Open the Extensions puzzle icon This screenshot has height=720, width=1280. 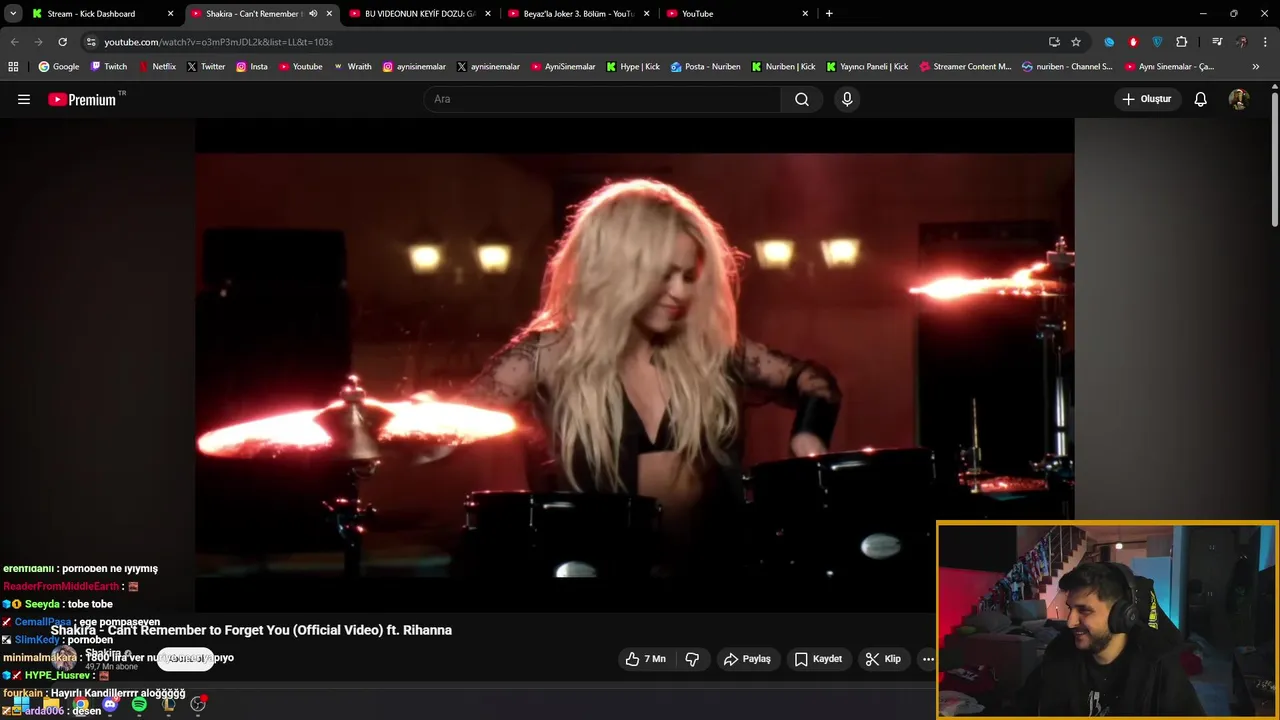(1182, 42)
